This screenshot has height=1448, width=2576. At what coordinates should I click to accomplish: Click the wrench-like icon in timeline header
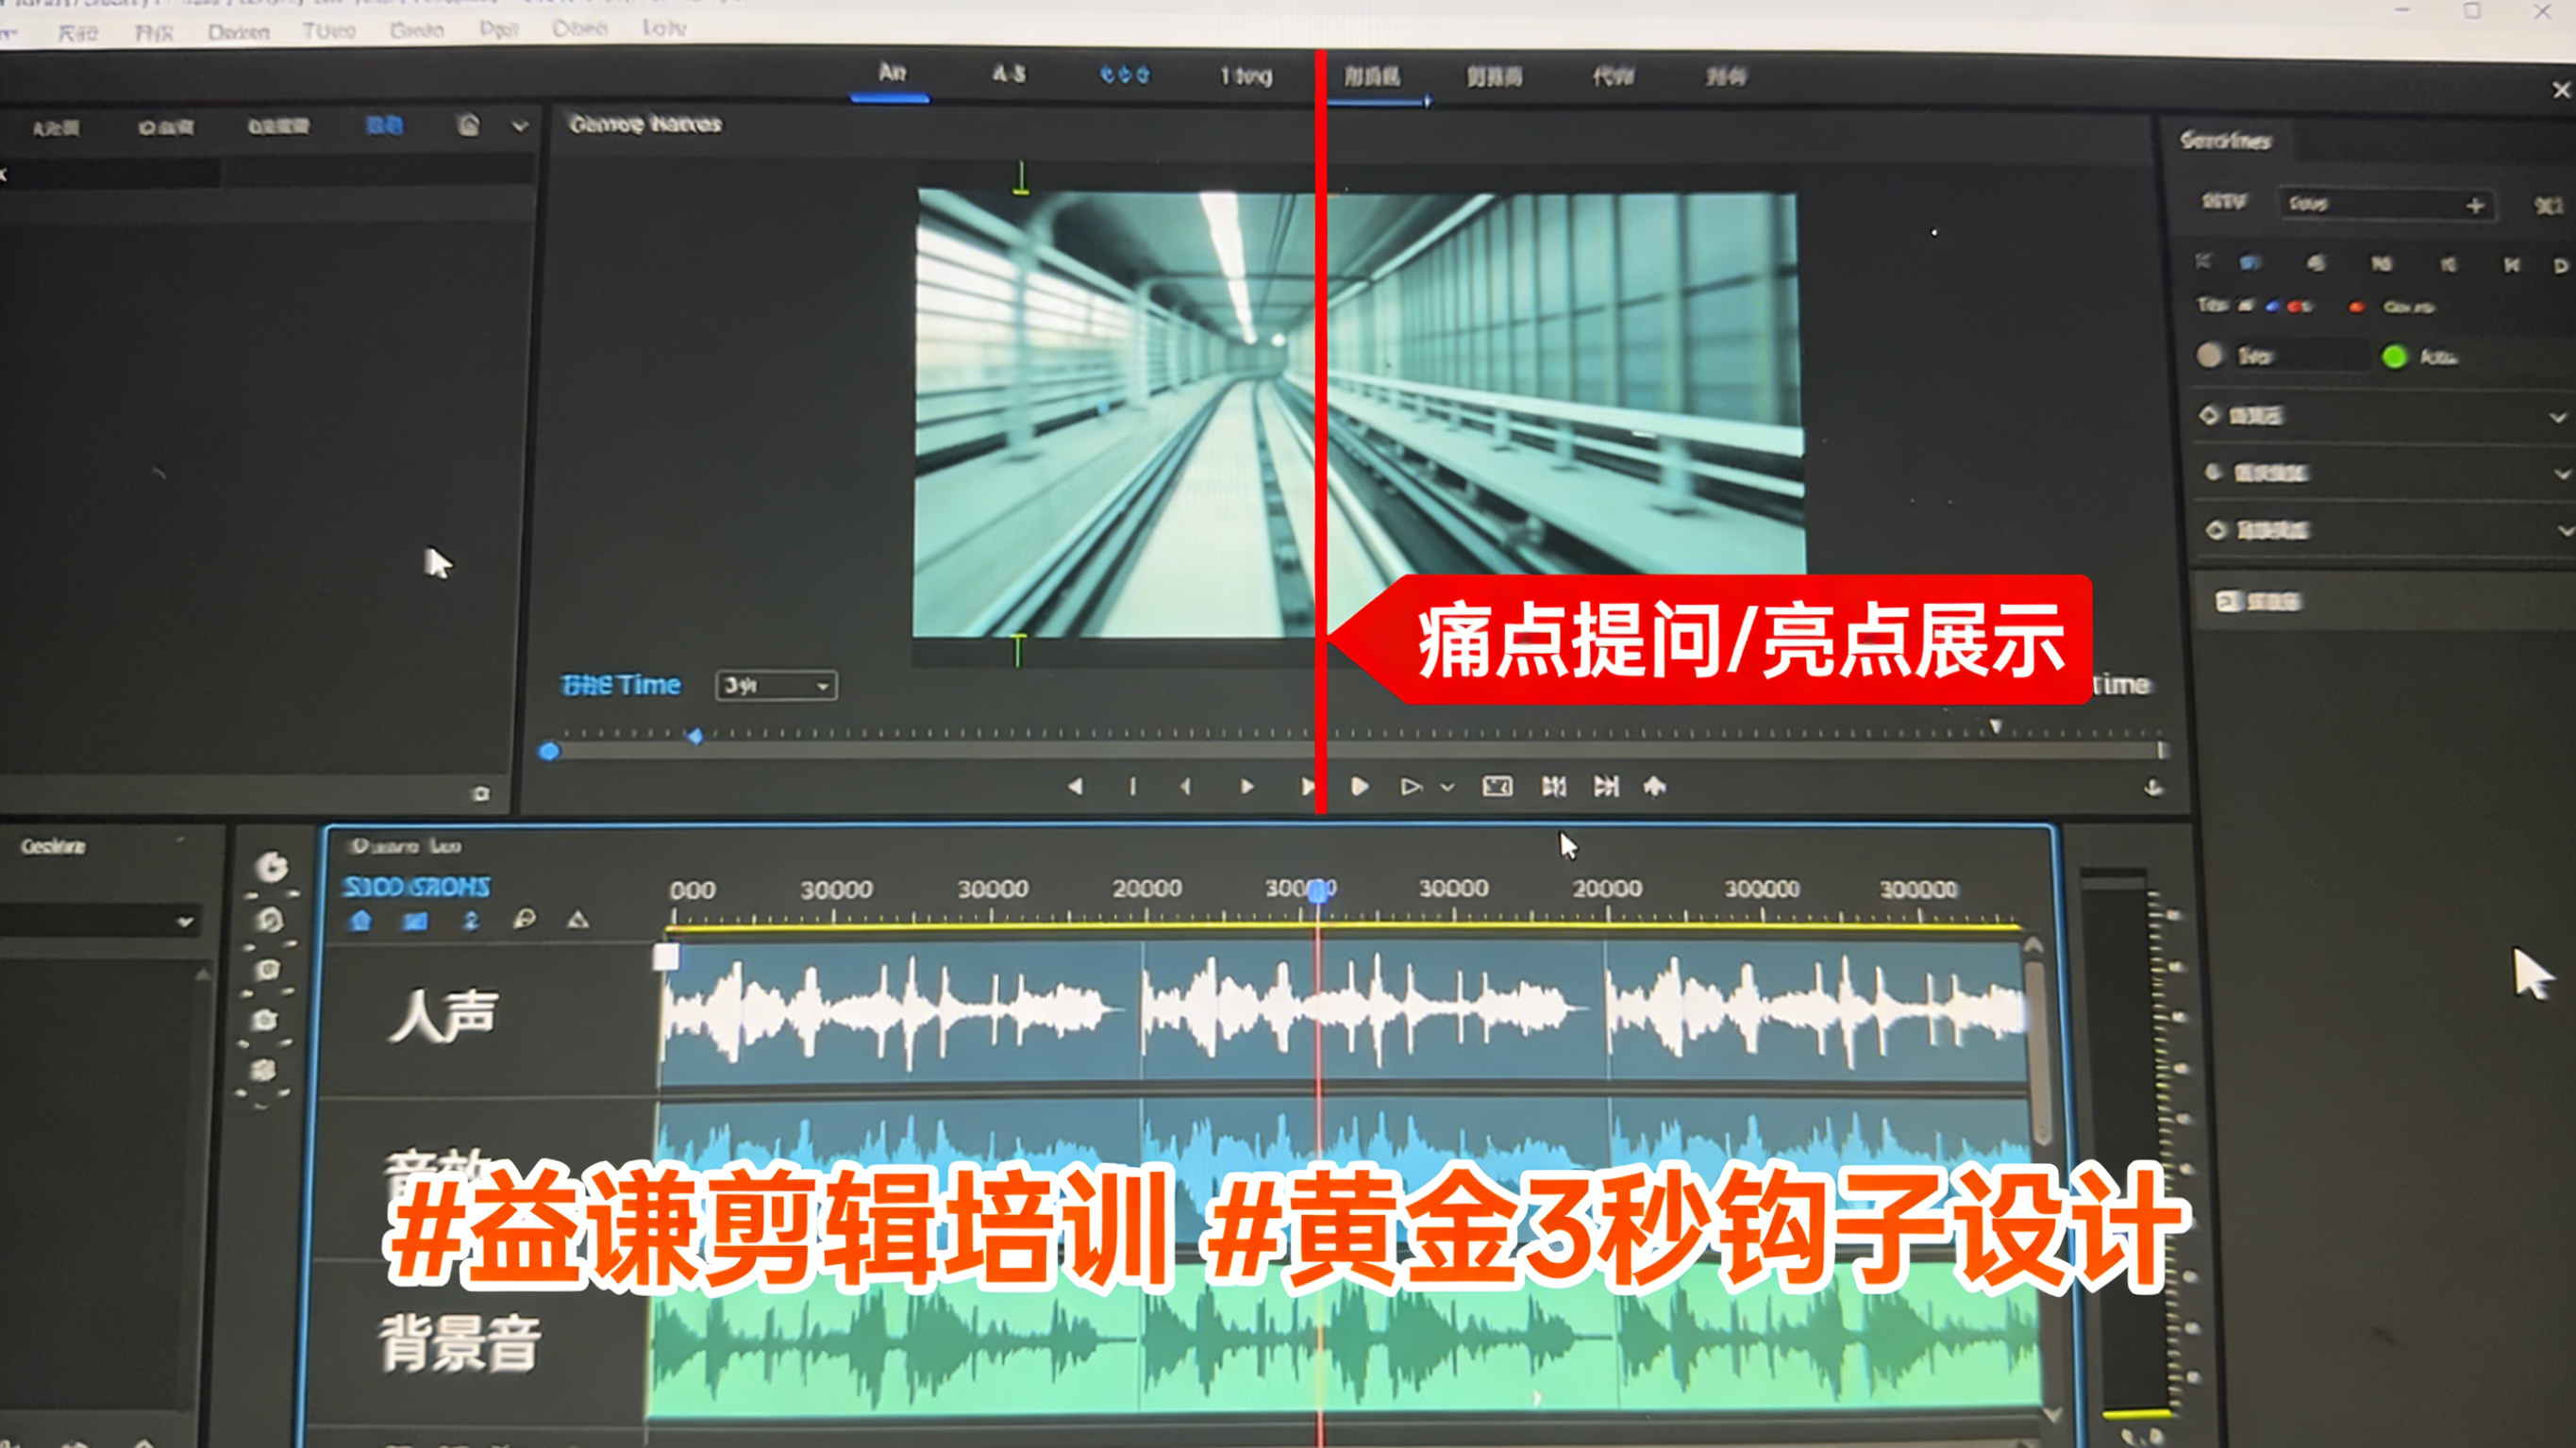point(524,920)
